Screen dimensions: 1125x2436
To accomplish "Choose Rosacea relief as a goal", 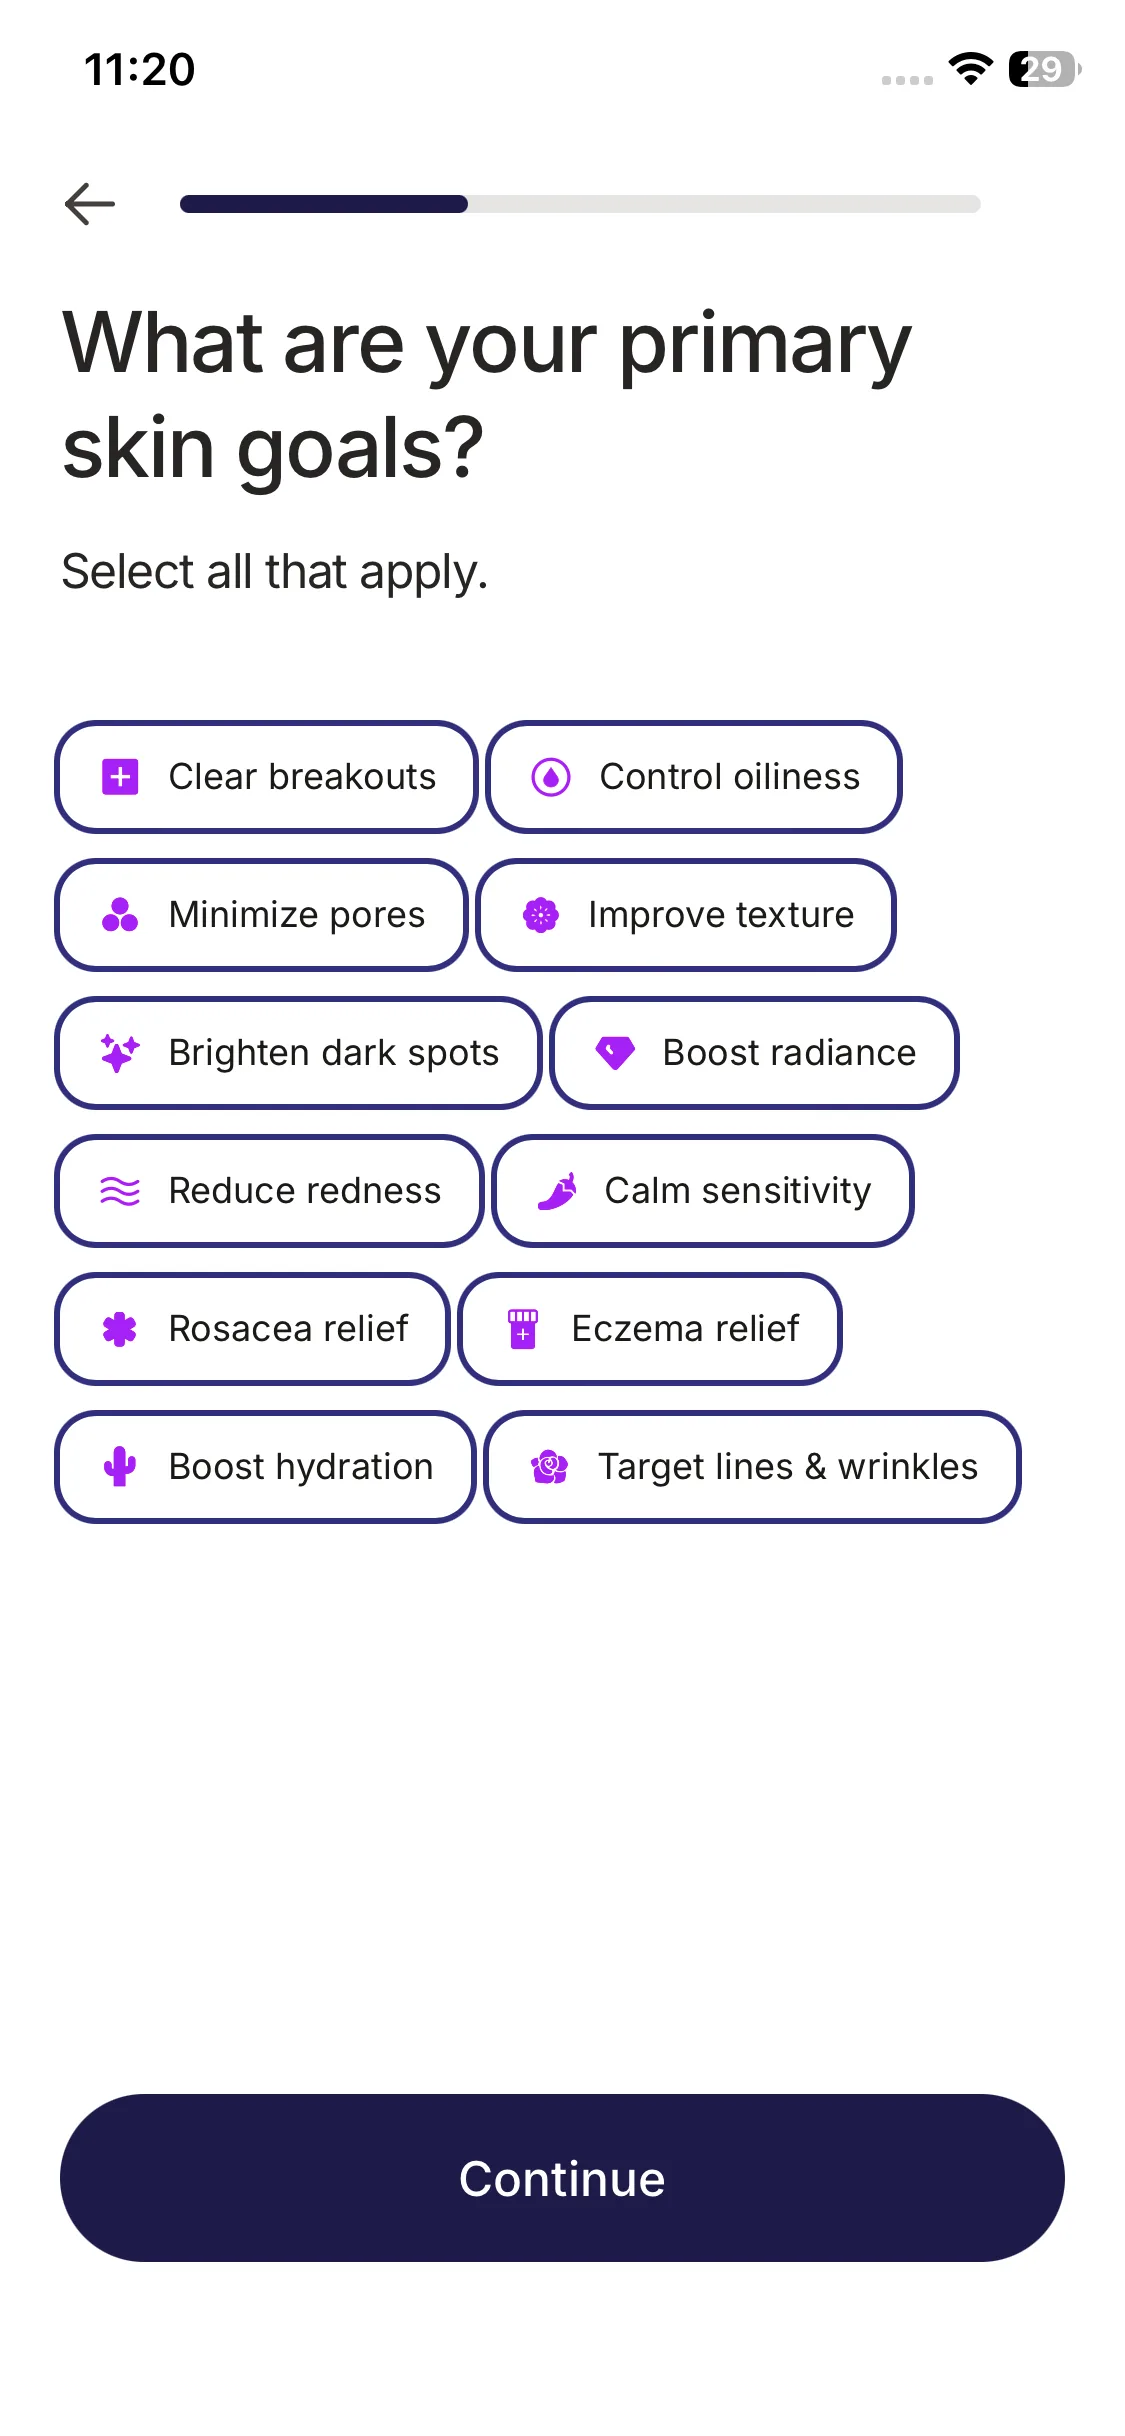I will pyautogui.click(x=252, y=1329).
